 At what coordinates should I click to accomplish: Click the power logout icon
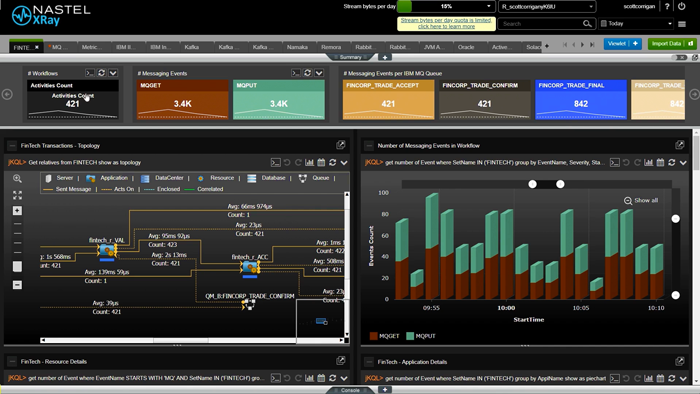[682, 6]
